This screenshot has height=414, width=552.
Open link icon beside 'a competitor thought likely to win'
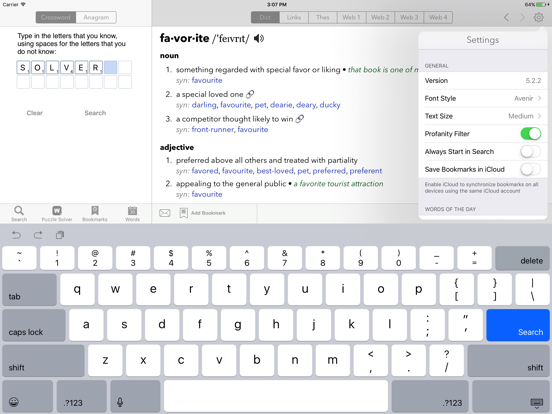[300, 119]
